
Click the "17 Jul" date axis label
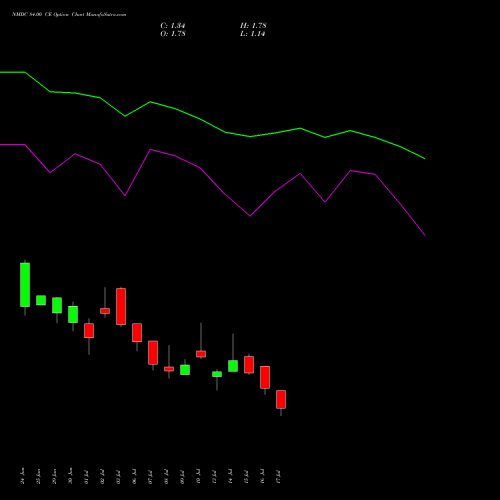point(278,477)
